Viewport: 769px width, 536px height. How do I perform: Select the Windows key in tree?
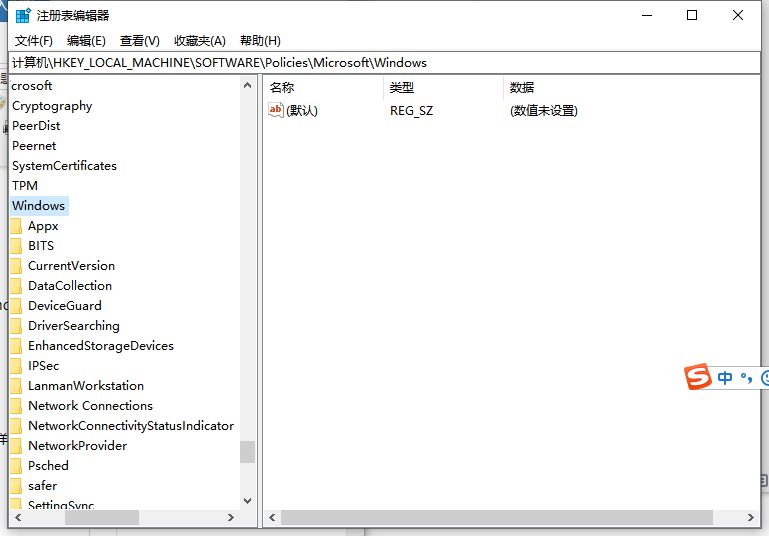click(x=38, y=206)
